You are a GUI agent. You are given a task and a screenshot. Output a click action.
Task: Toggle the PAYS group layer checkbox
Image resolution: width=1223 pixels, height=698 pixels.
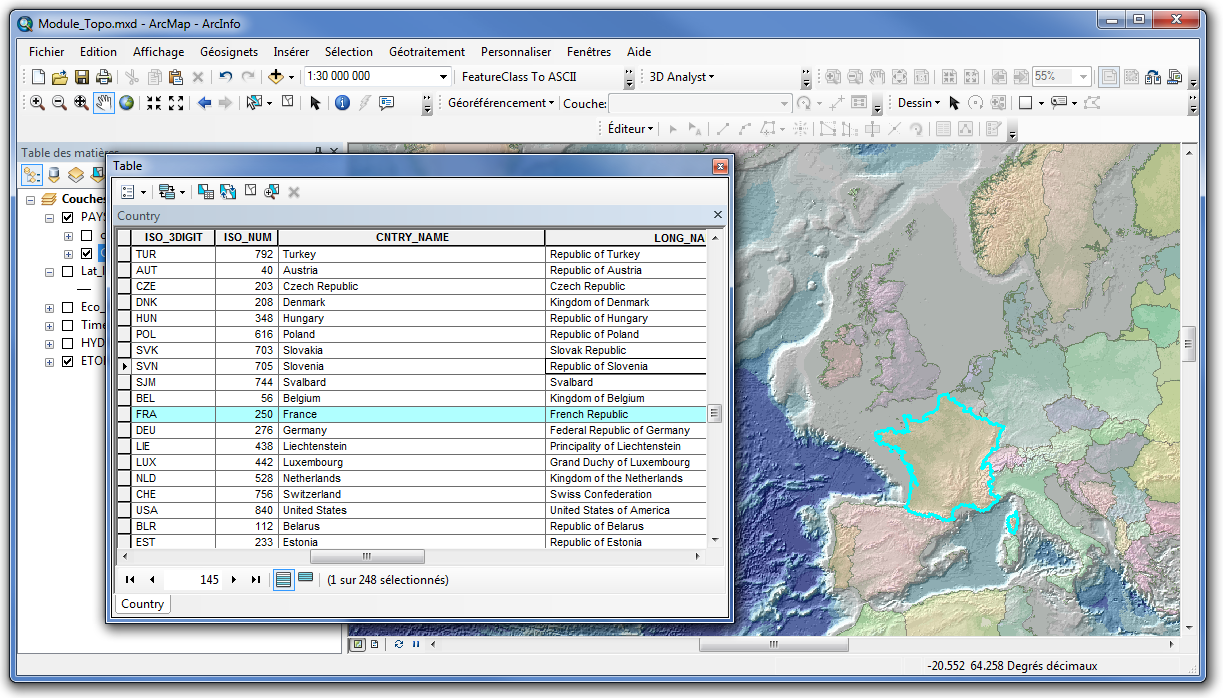click(68, 217)
